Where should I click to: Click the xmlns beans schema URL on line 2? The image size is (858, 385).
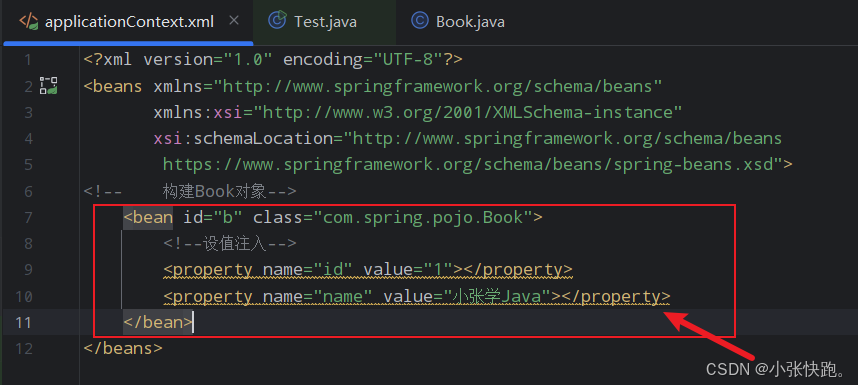[x=438, y=86]
